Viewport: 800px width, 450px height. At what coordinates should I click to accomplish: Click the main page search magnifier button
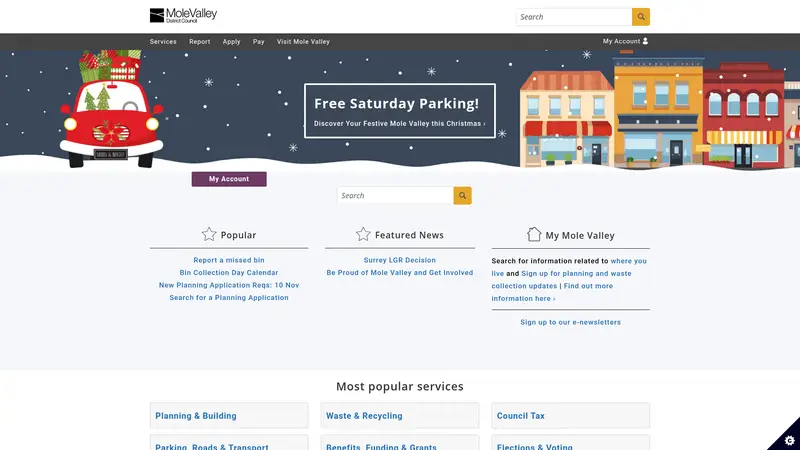coord(462,195)
